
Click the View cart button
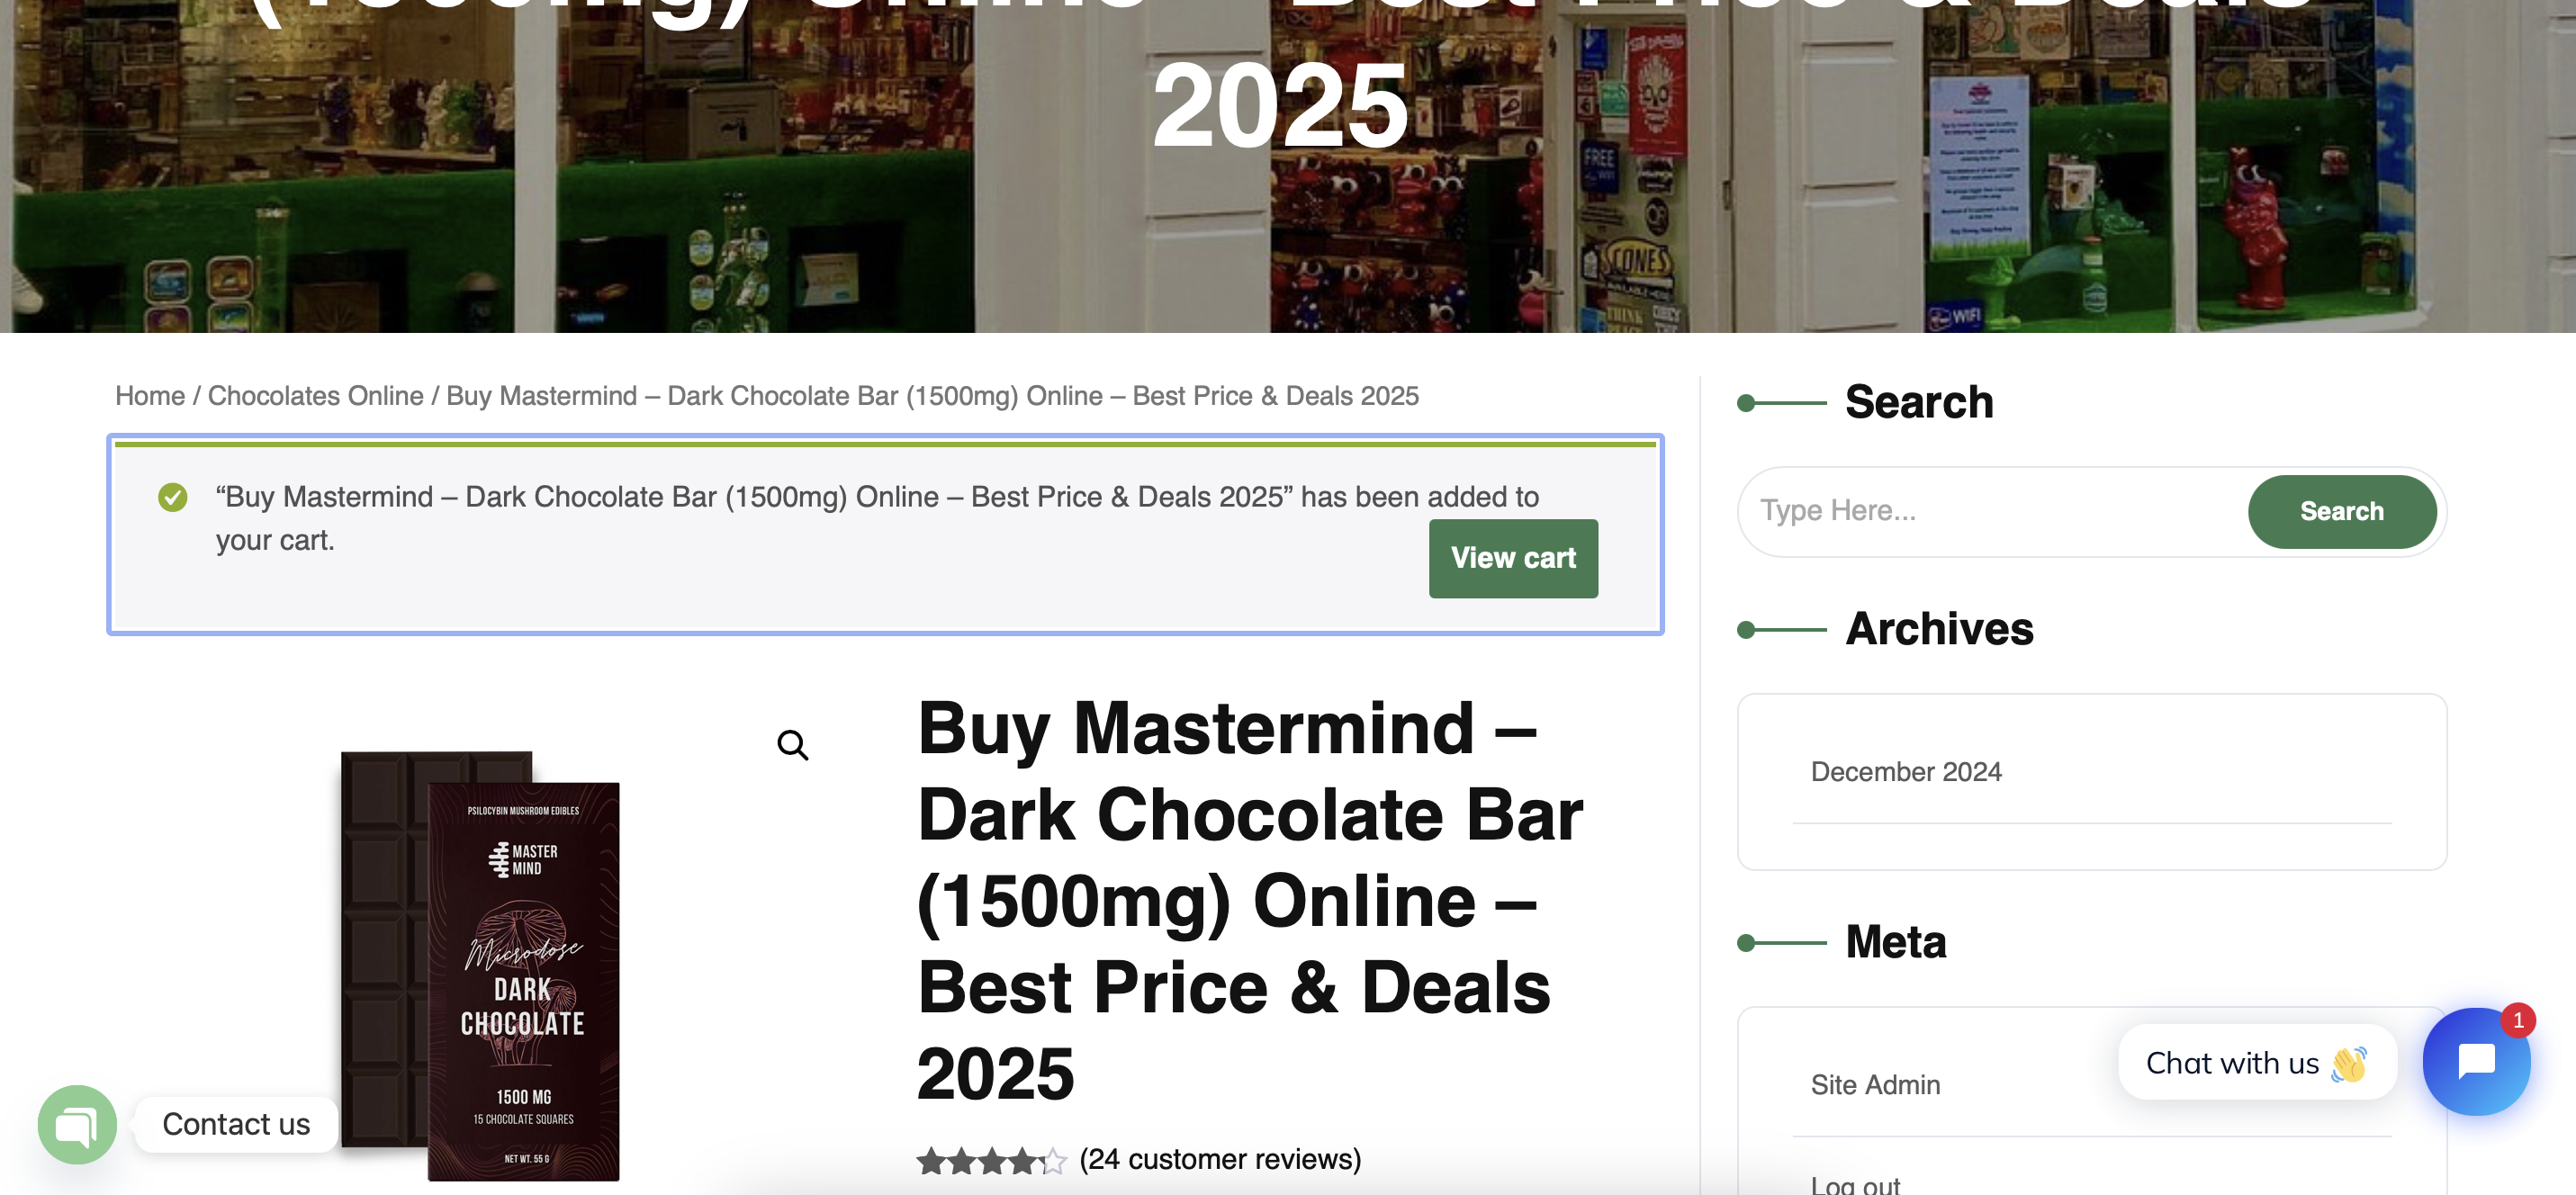point(1513,558)
